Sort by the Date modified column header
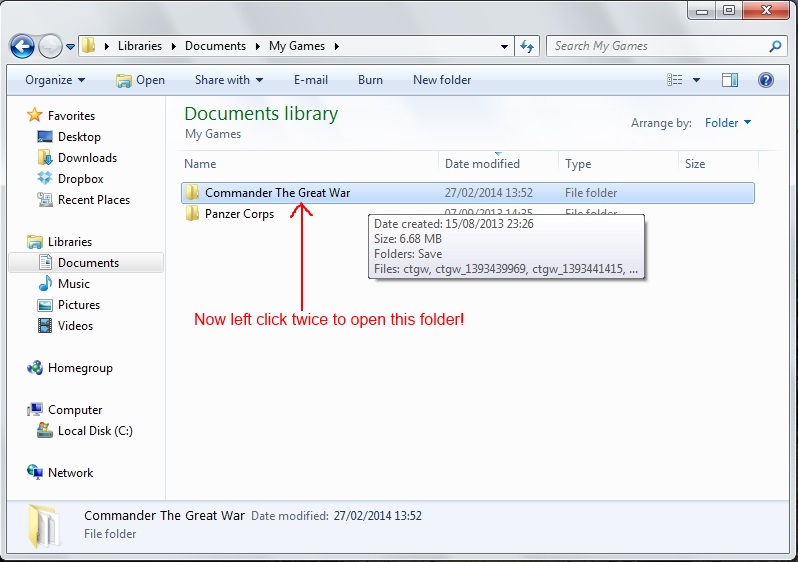The height and width of the screenshot is (562, 798). pyautogui.click(x=498, y=164)
